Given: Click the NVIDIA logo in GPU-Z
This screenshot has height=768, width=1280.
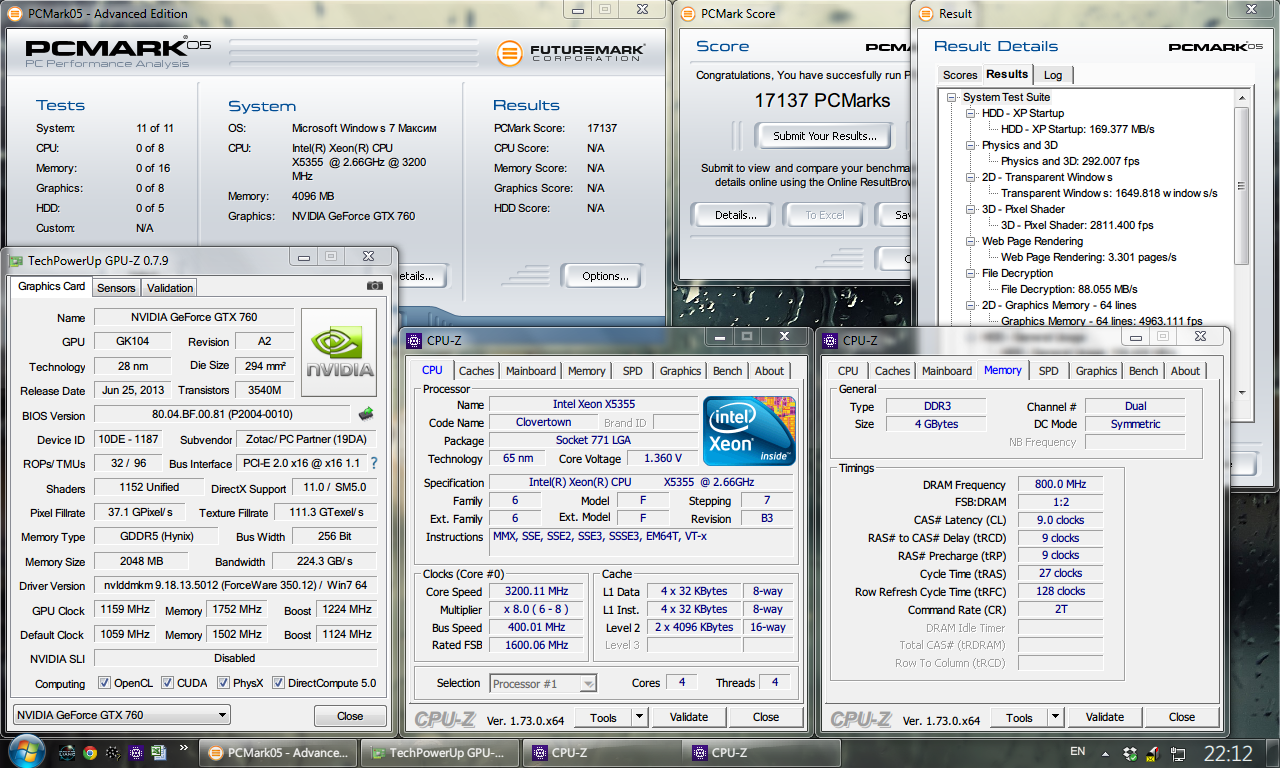Looking at the screenshot, I should point(339,353).
